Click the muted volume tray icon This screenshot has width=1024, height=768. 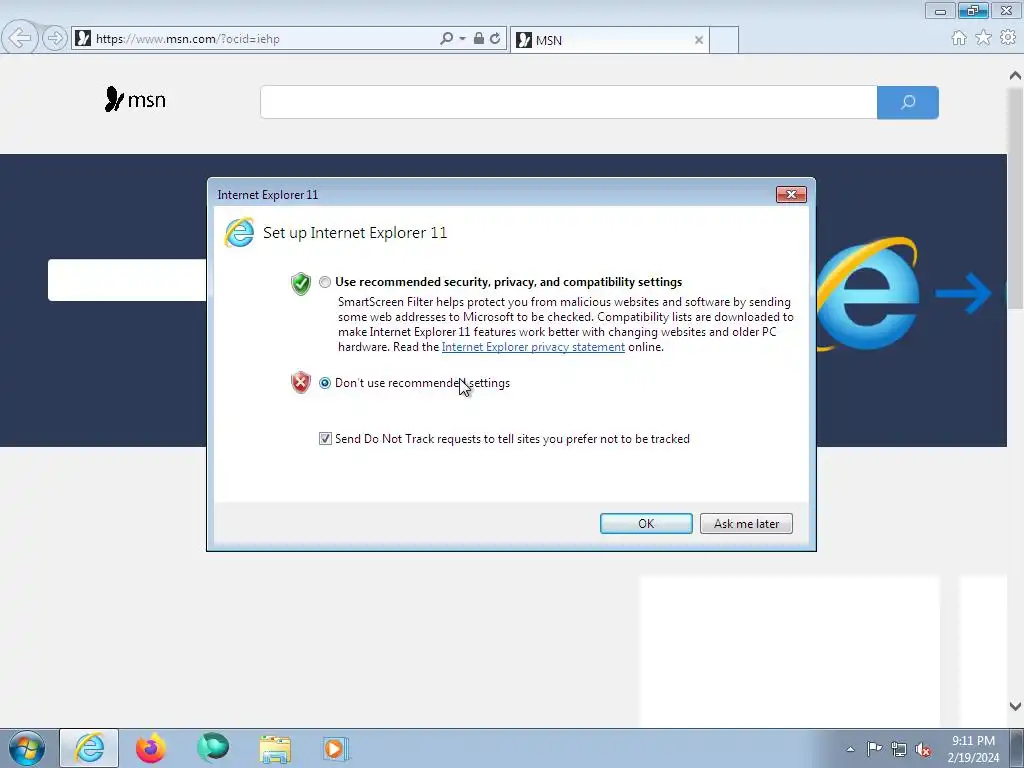click(x=923, y=749)
